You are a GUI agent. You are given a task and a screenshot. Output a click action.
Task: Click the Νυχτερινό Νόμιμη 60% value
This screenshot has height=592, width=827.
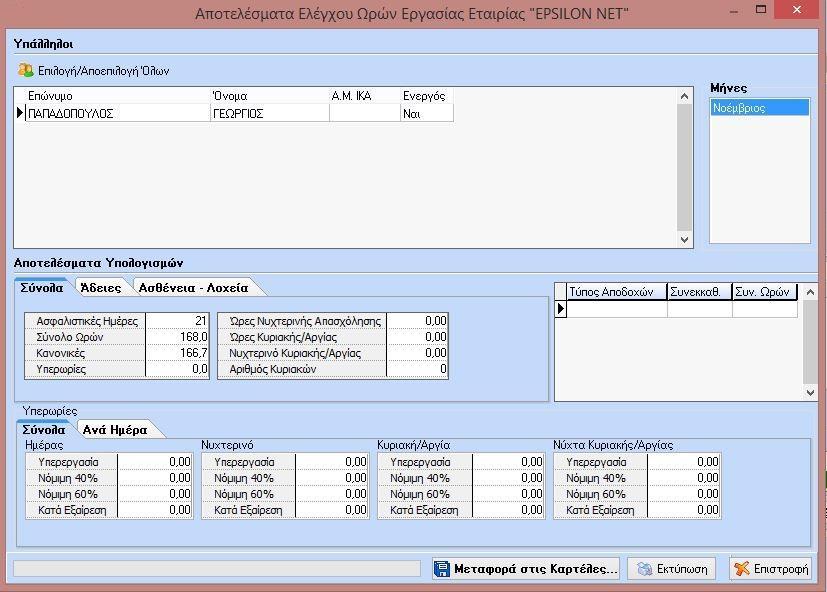332,494
